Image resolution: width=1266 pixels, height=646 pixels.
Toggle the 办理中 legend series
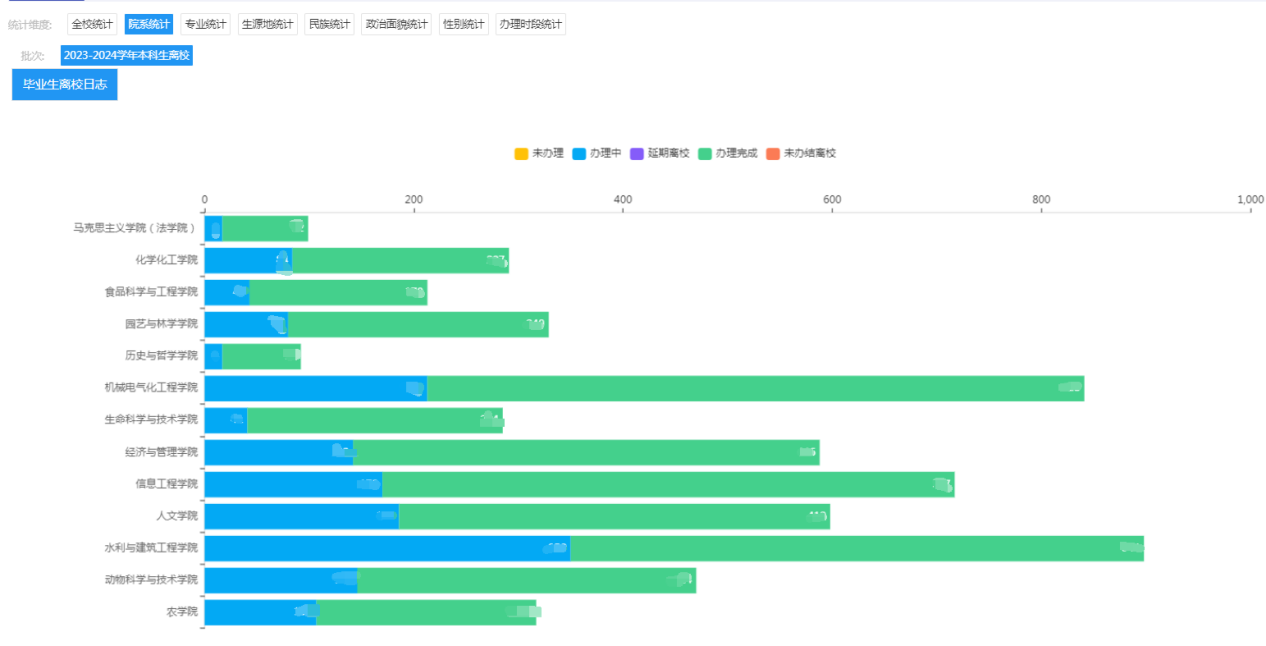point(596,153)
